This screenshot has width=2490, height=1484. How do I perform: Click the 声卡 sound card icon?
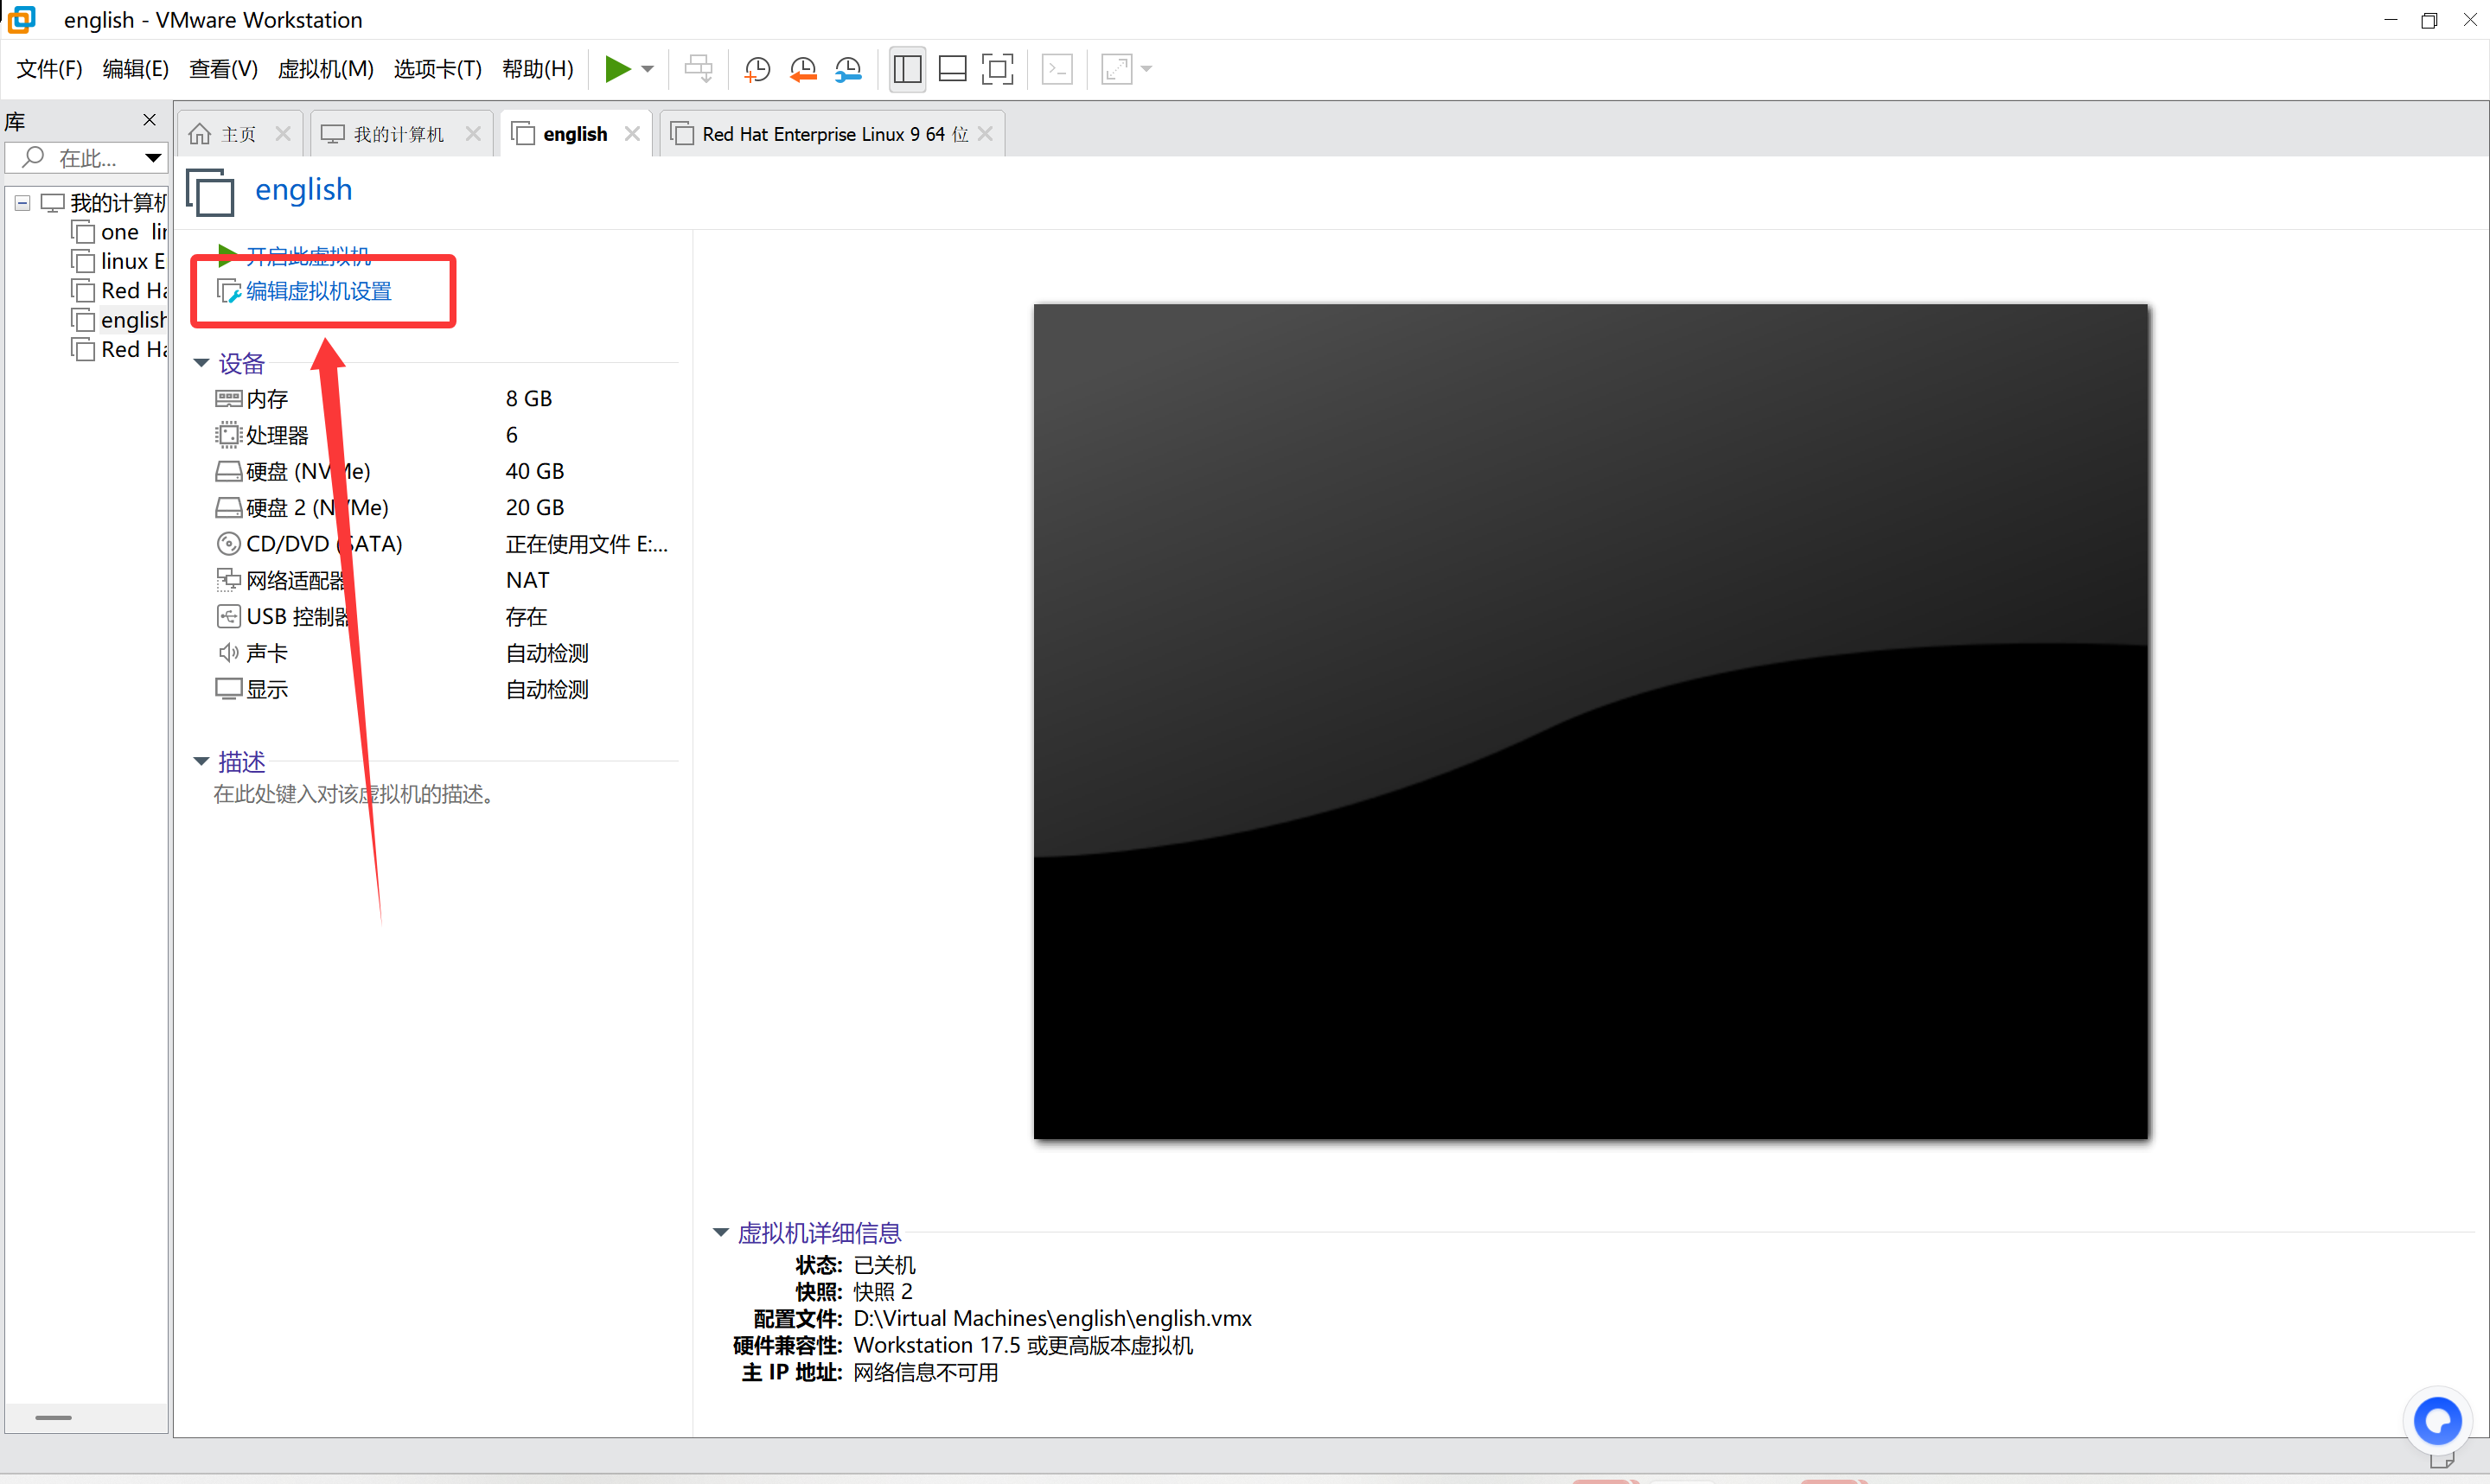point(228,653)
